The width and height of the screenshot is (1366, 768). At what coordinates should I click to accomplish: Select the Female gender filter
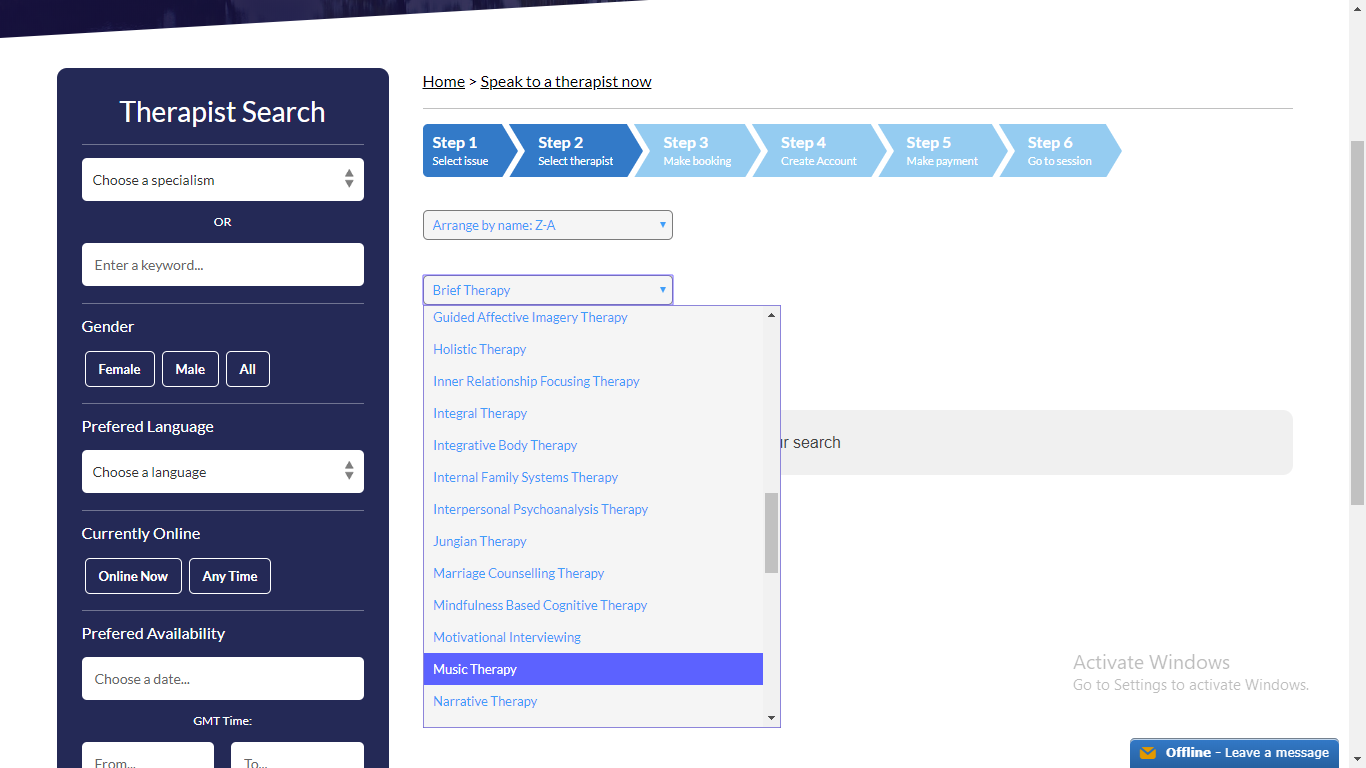(x=119, y=369)
